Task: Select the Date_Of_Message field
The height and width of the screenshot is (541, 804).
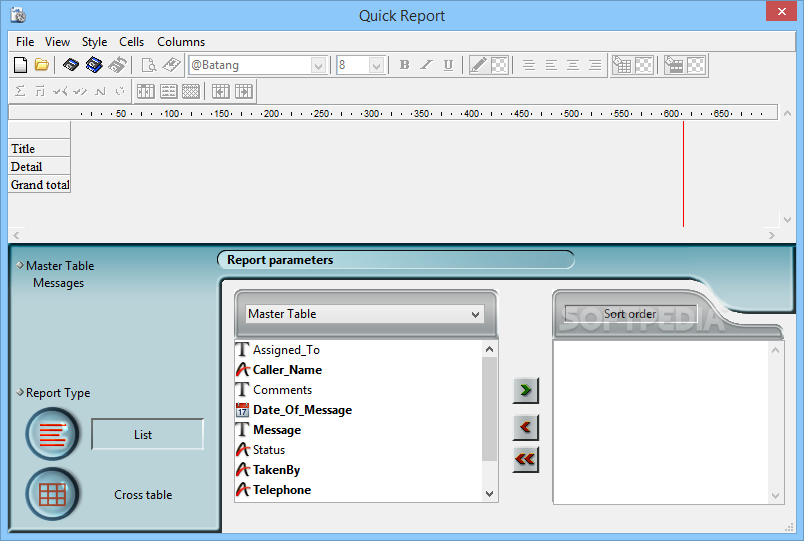Action: point(359,410)
